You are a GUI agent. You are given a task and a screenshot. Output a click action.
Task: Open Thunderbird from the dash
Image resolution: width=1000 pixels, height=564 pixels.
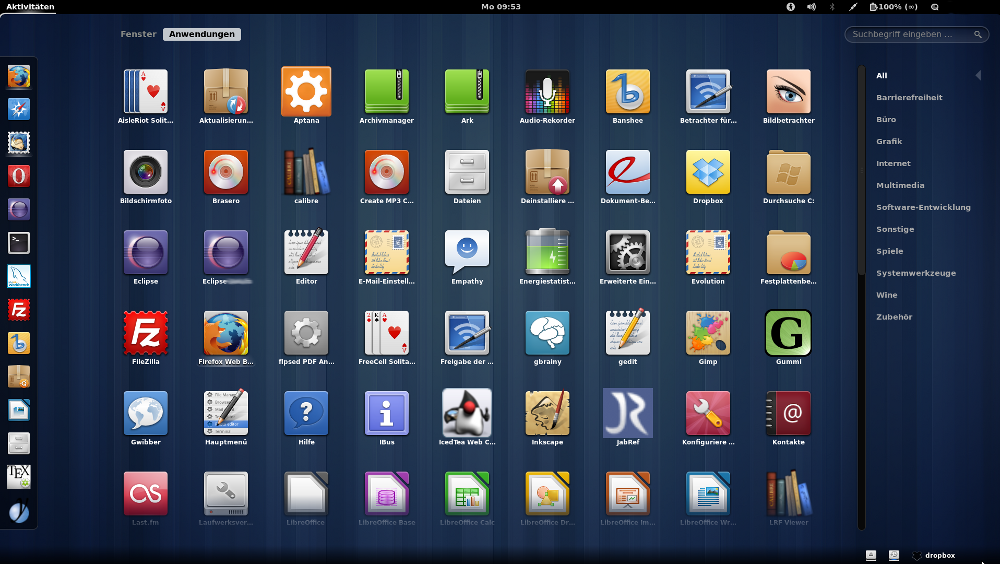[18, 142]
